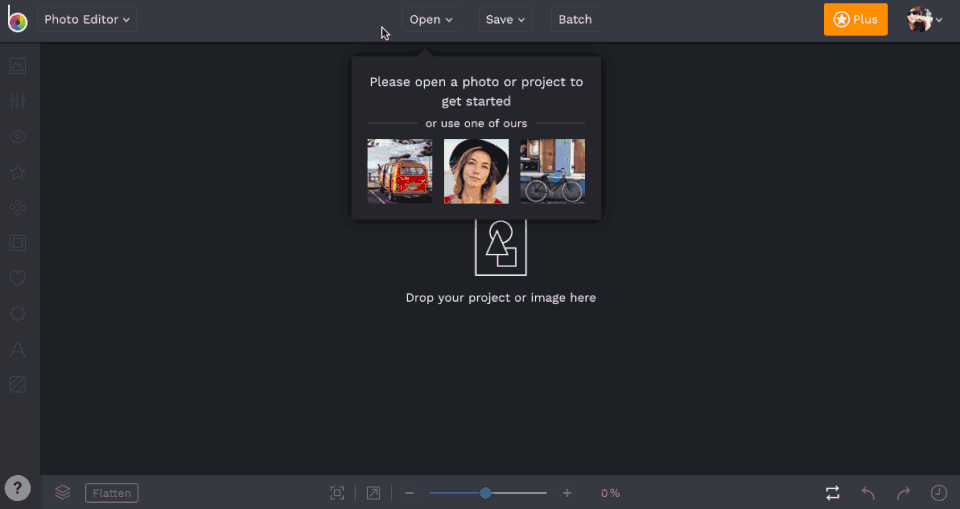Open the Frames panel icon
Screen dimensions: 960x509
click(x=18, y=243)
